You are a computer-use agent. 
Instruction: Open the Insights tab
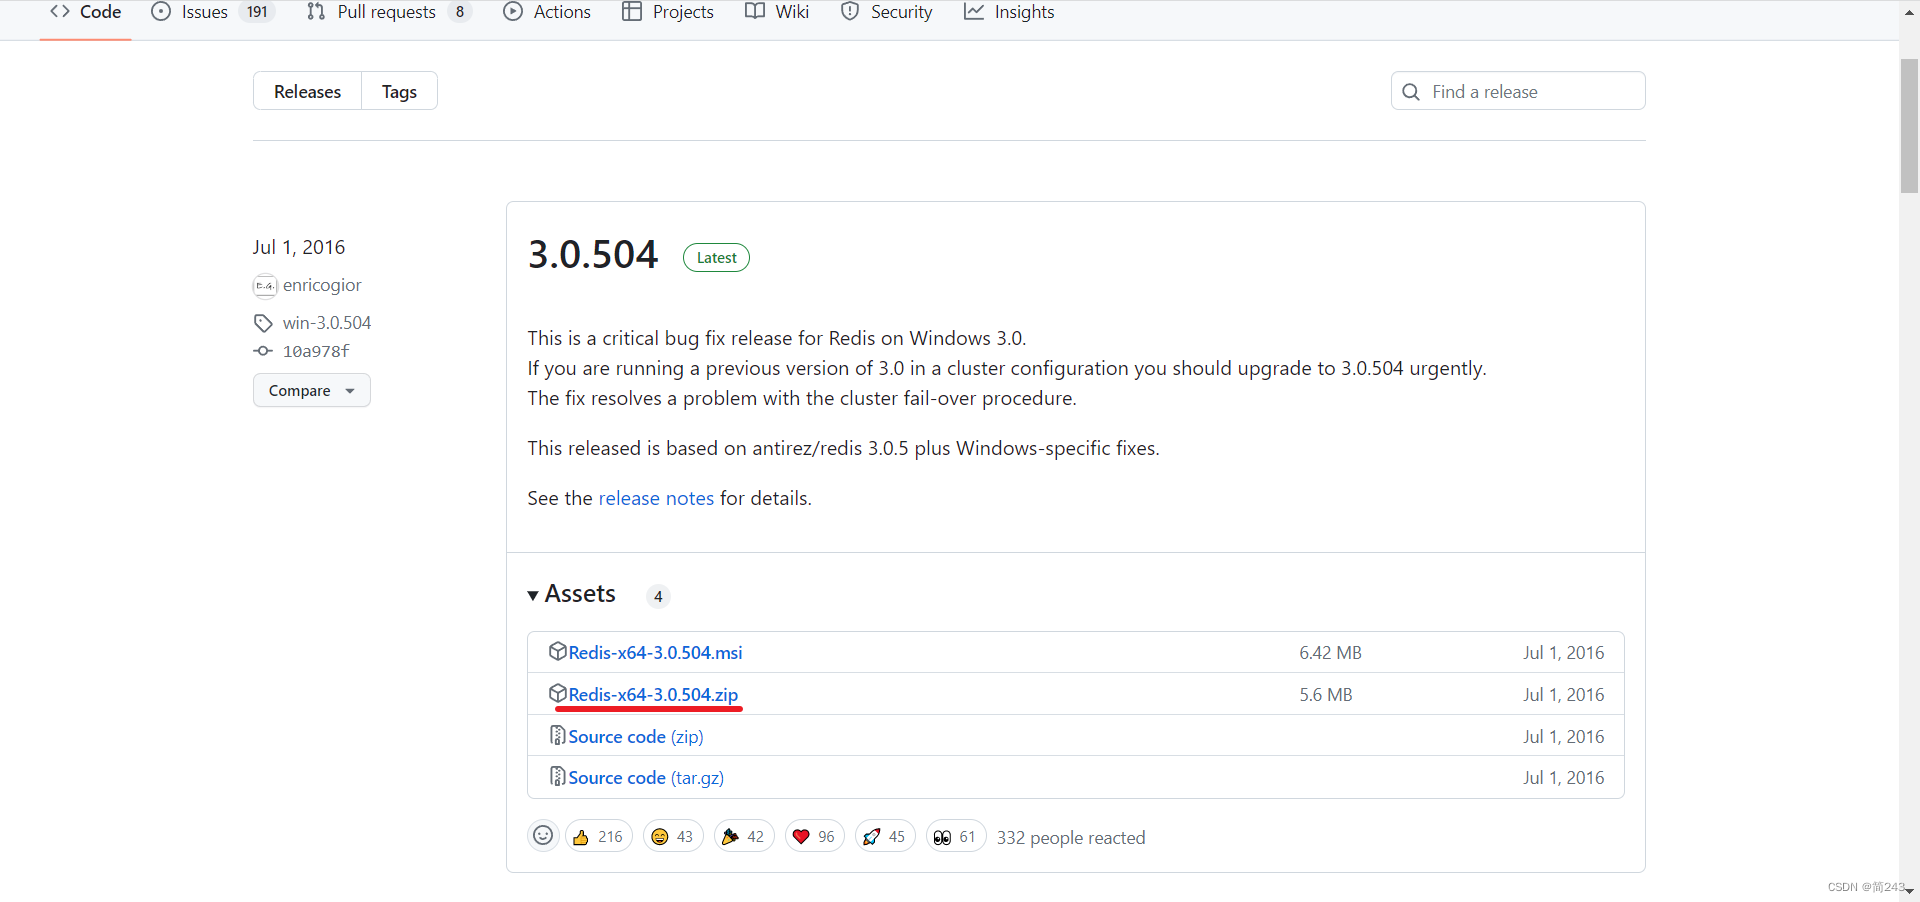[1009, 12]
